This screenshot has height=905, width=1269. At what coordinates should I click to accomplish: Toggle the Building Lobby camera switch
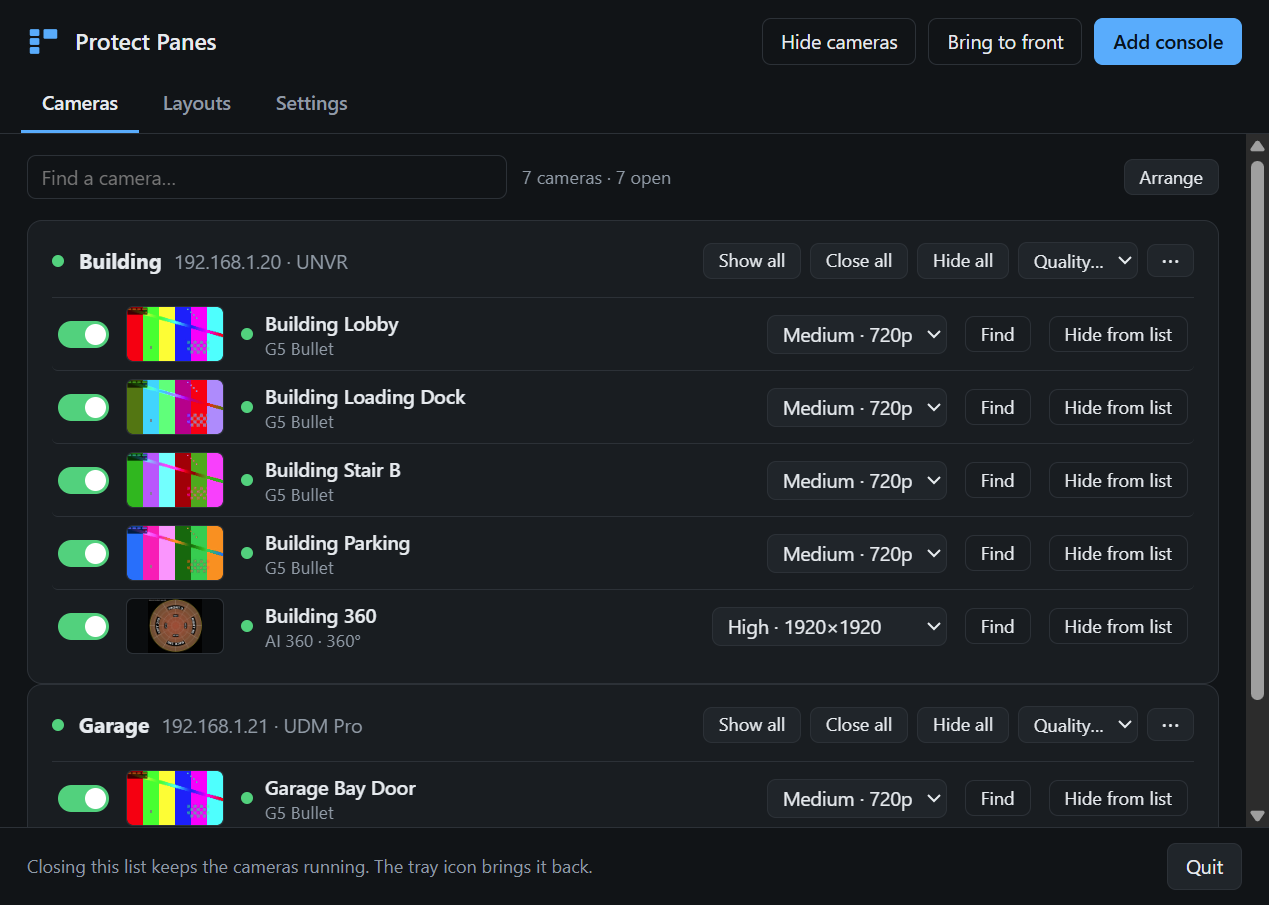(84, 334)
